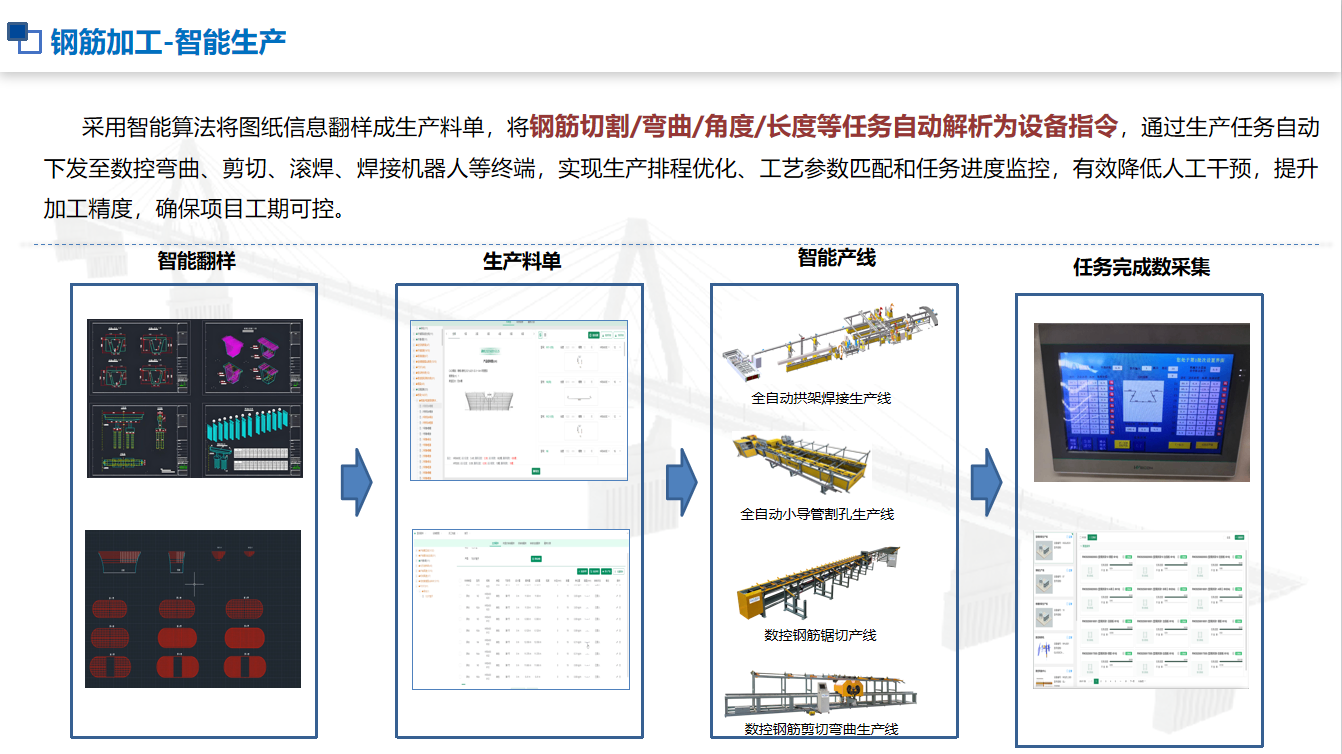Open the pier elevation CAD drawing panel
Viewport: 1342px width, 754px height.
(138, 440)
